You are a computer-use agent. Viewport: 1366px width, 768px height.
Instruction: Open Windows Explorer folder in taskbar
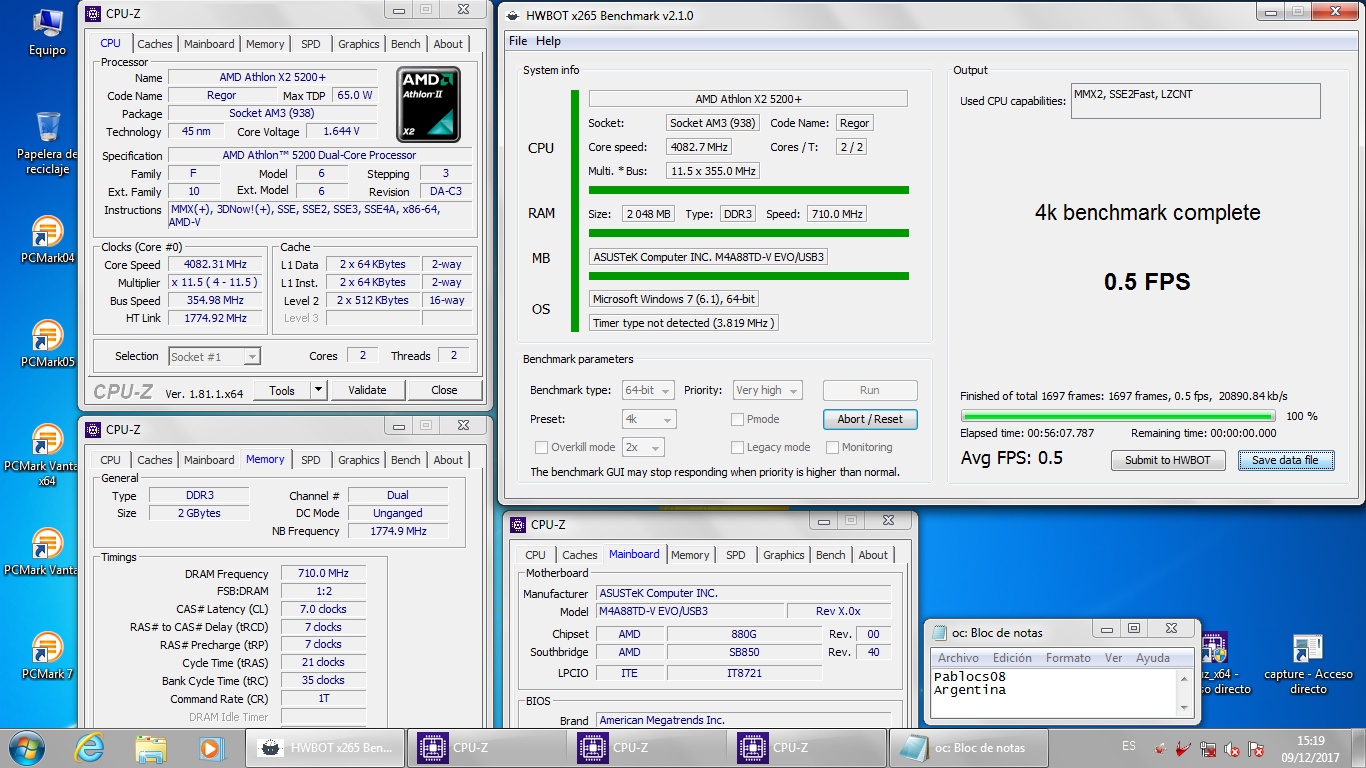pyautogui.click(x=151, y=747)
